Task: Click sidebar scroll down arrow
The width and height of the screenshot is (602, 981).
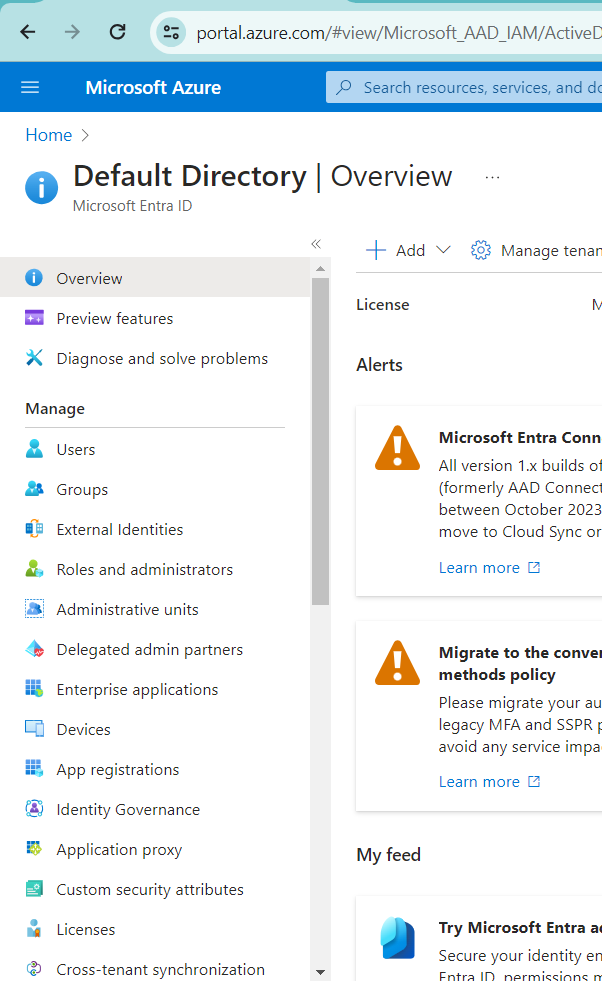Action: click(320, 972)
